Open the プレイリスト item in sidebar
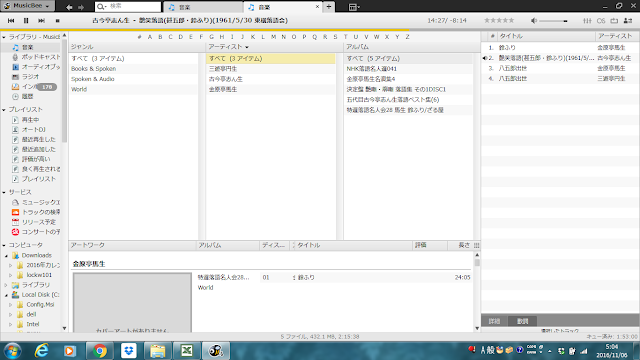The image size is (640, 360). click(x=34, y=179)
